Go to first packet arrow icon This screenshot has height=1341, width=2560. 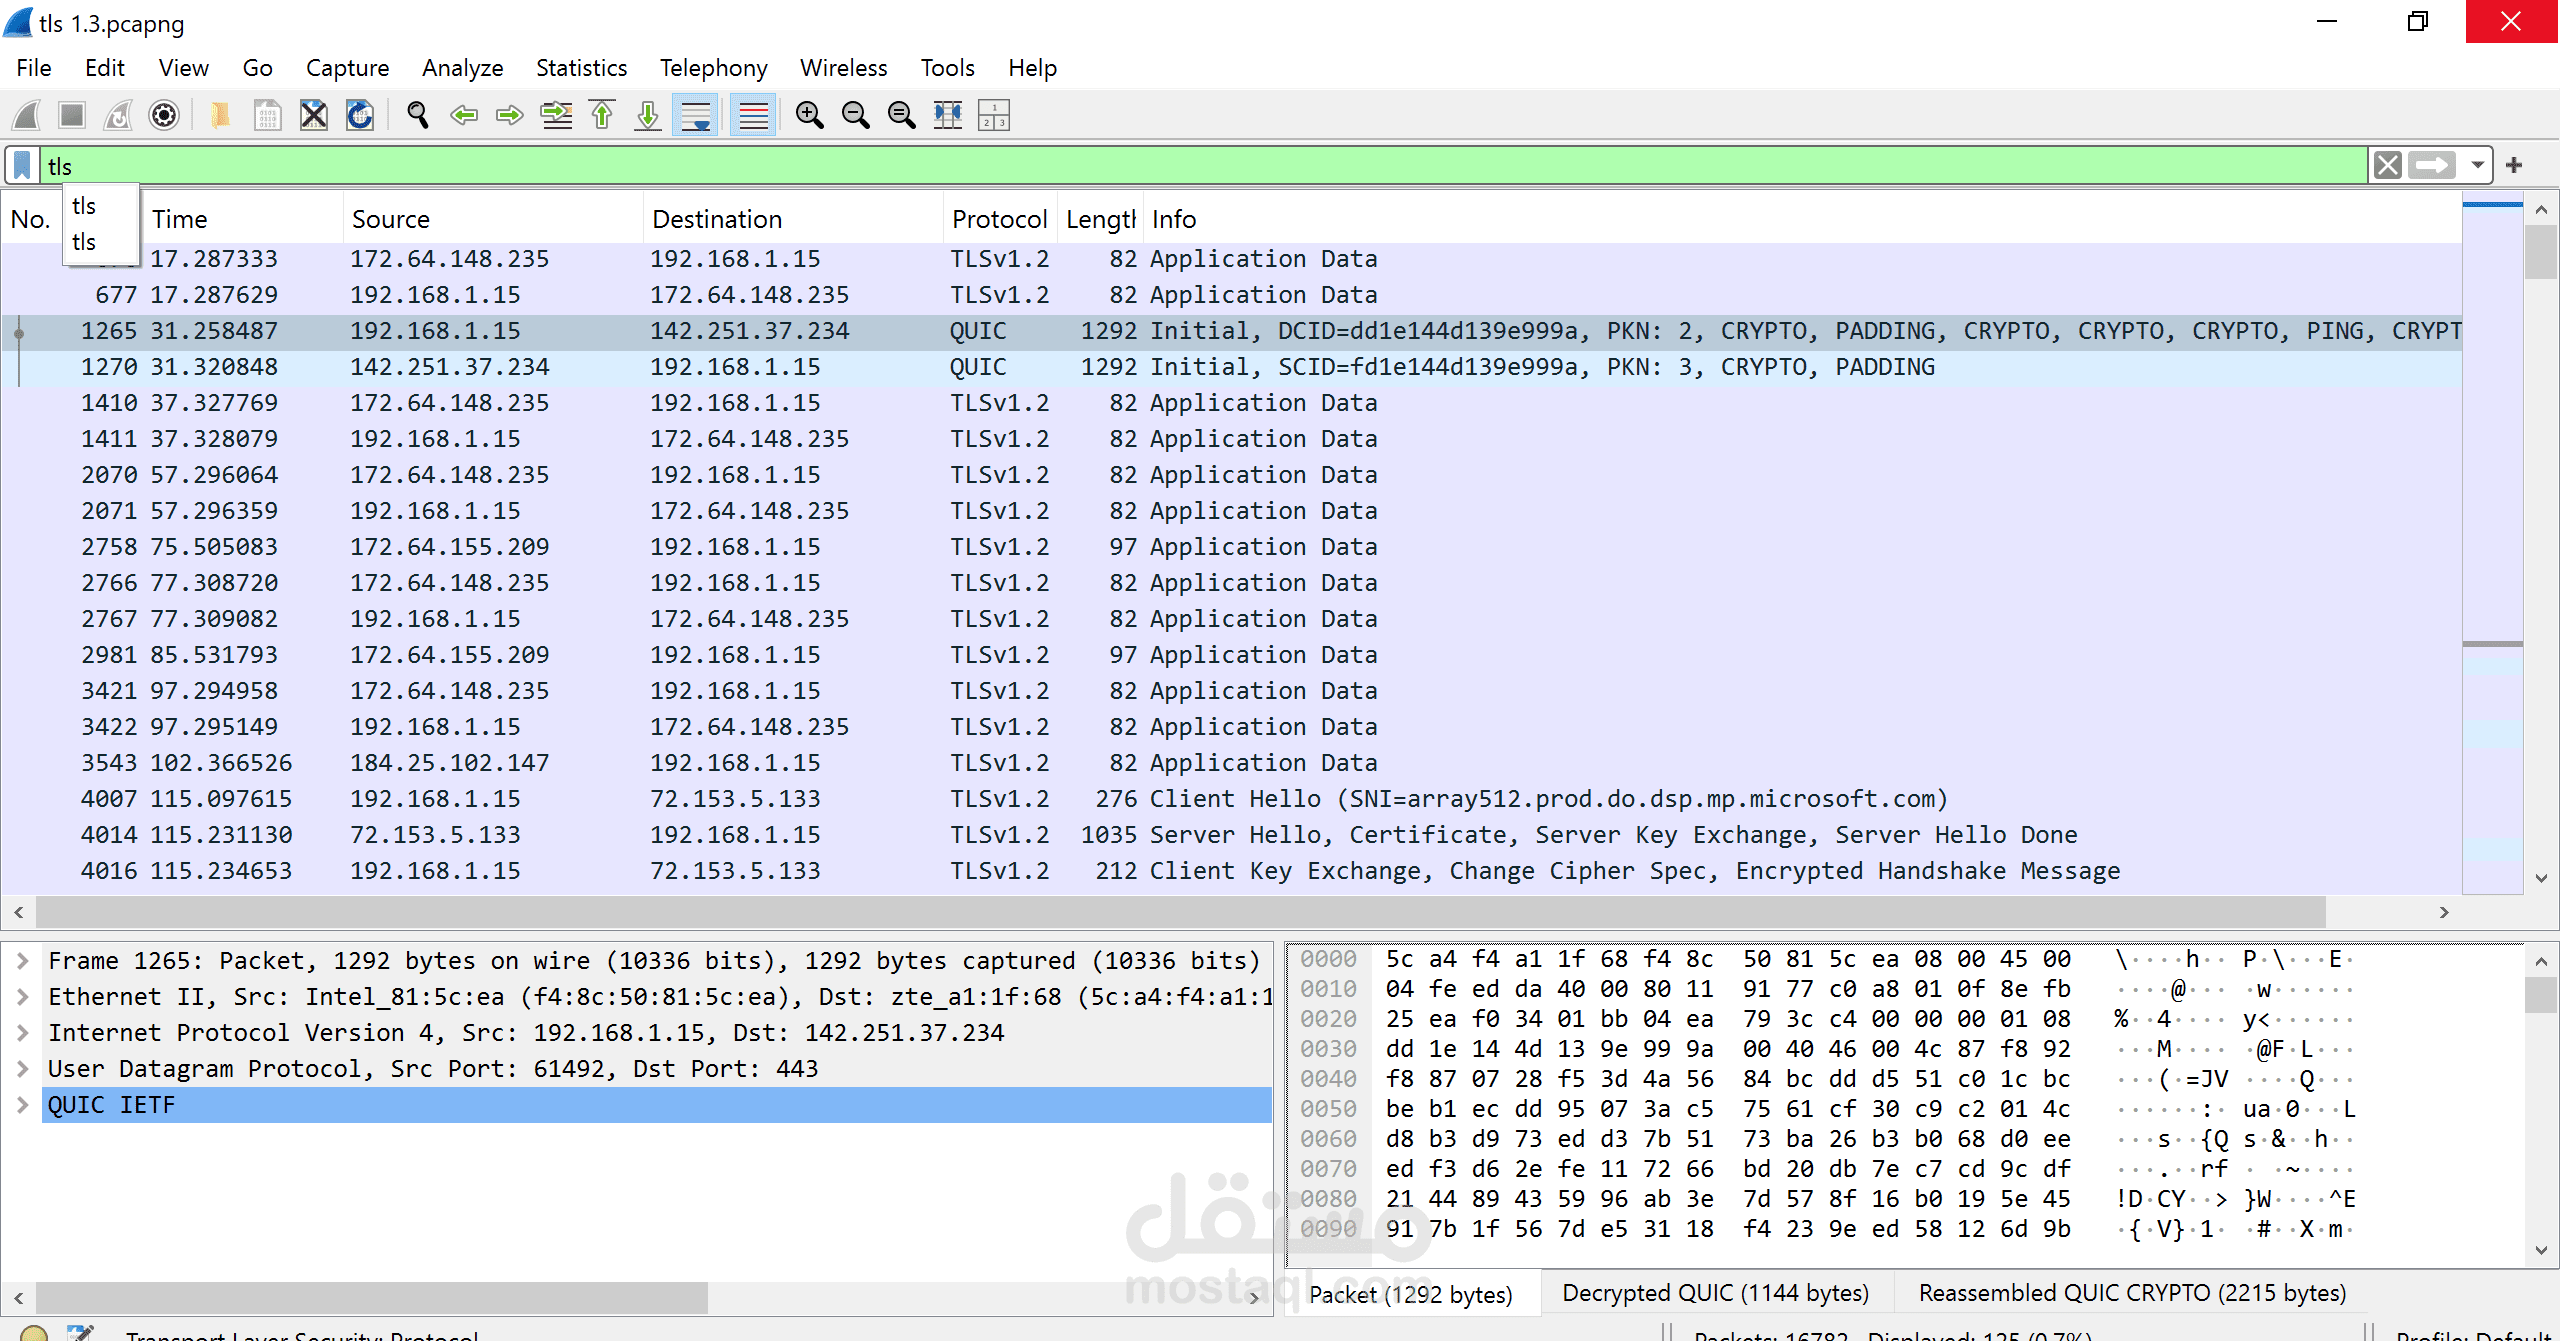pos(602,116)
